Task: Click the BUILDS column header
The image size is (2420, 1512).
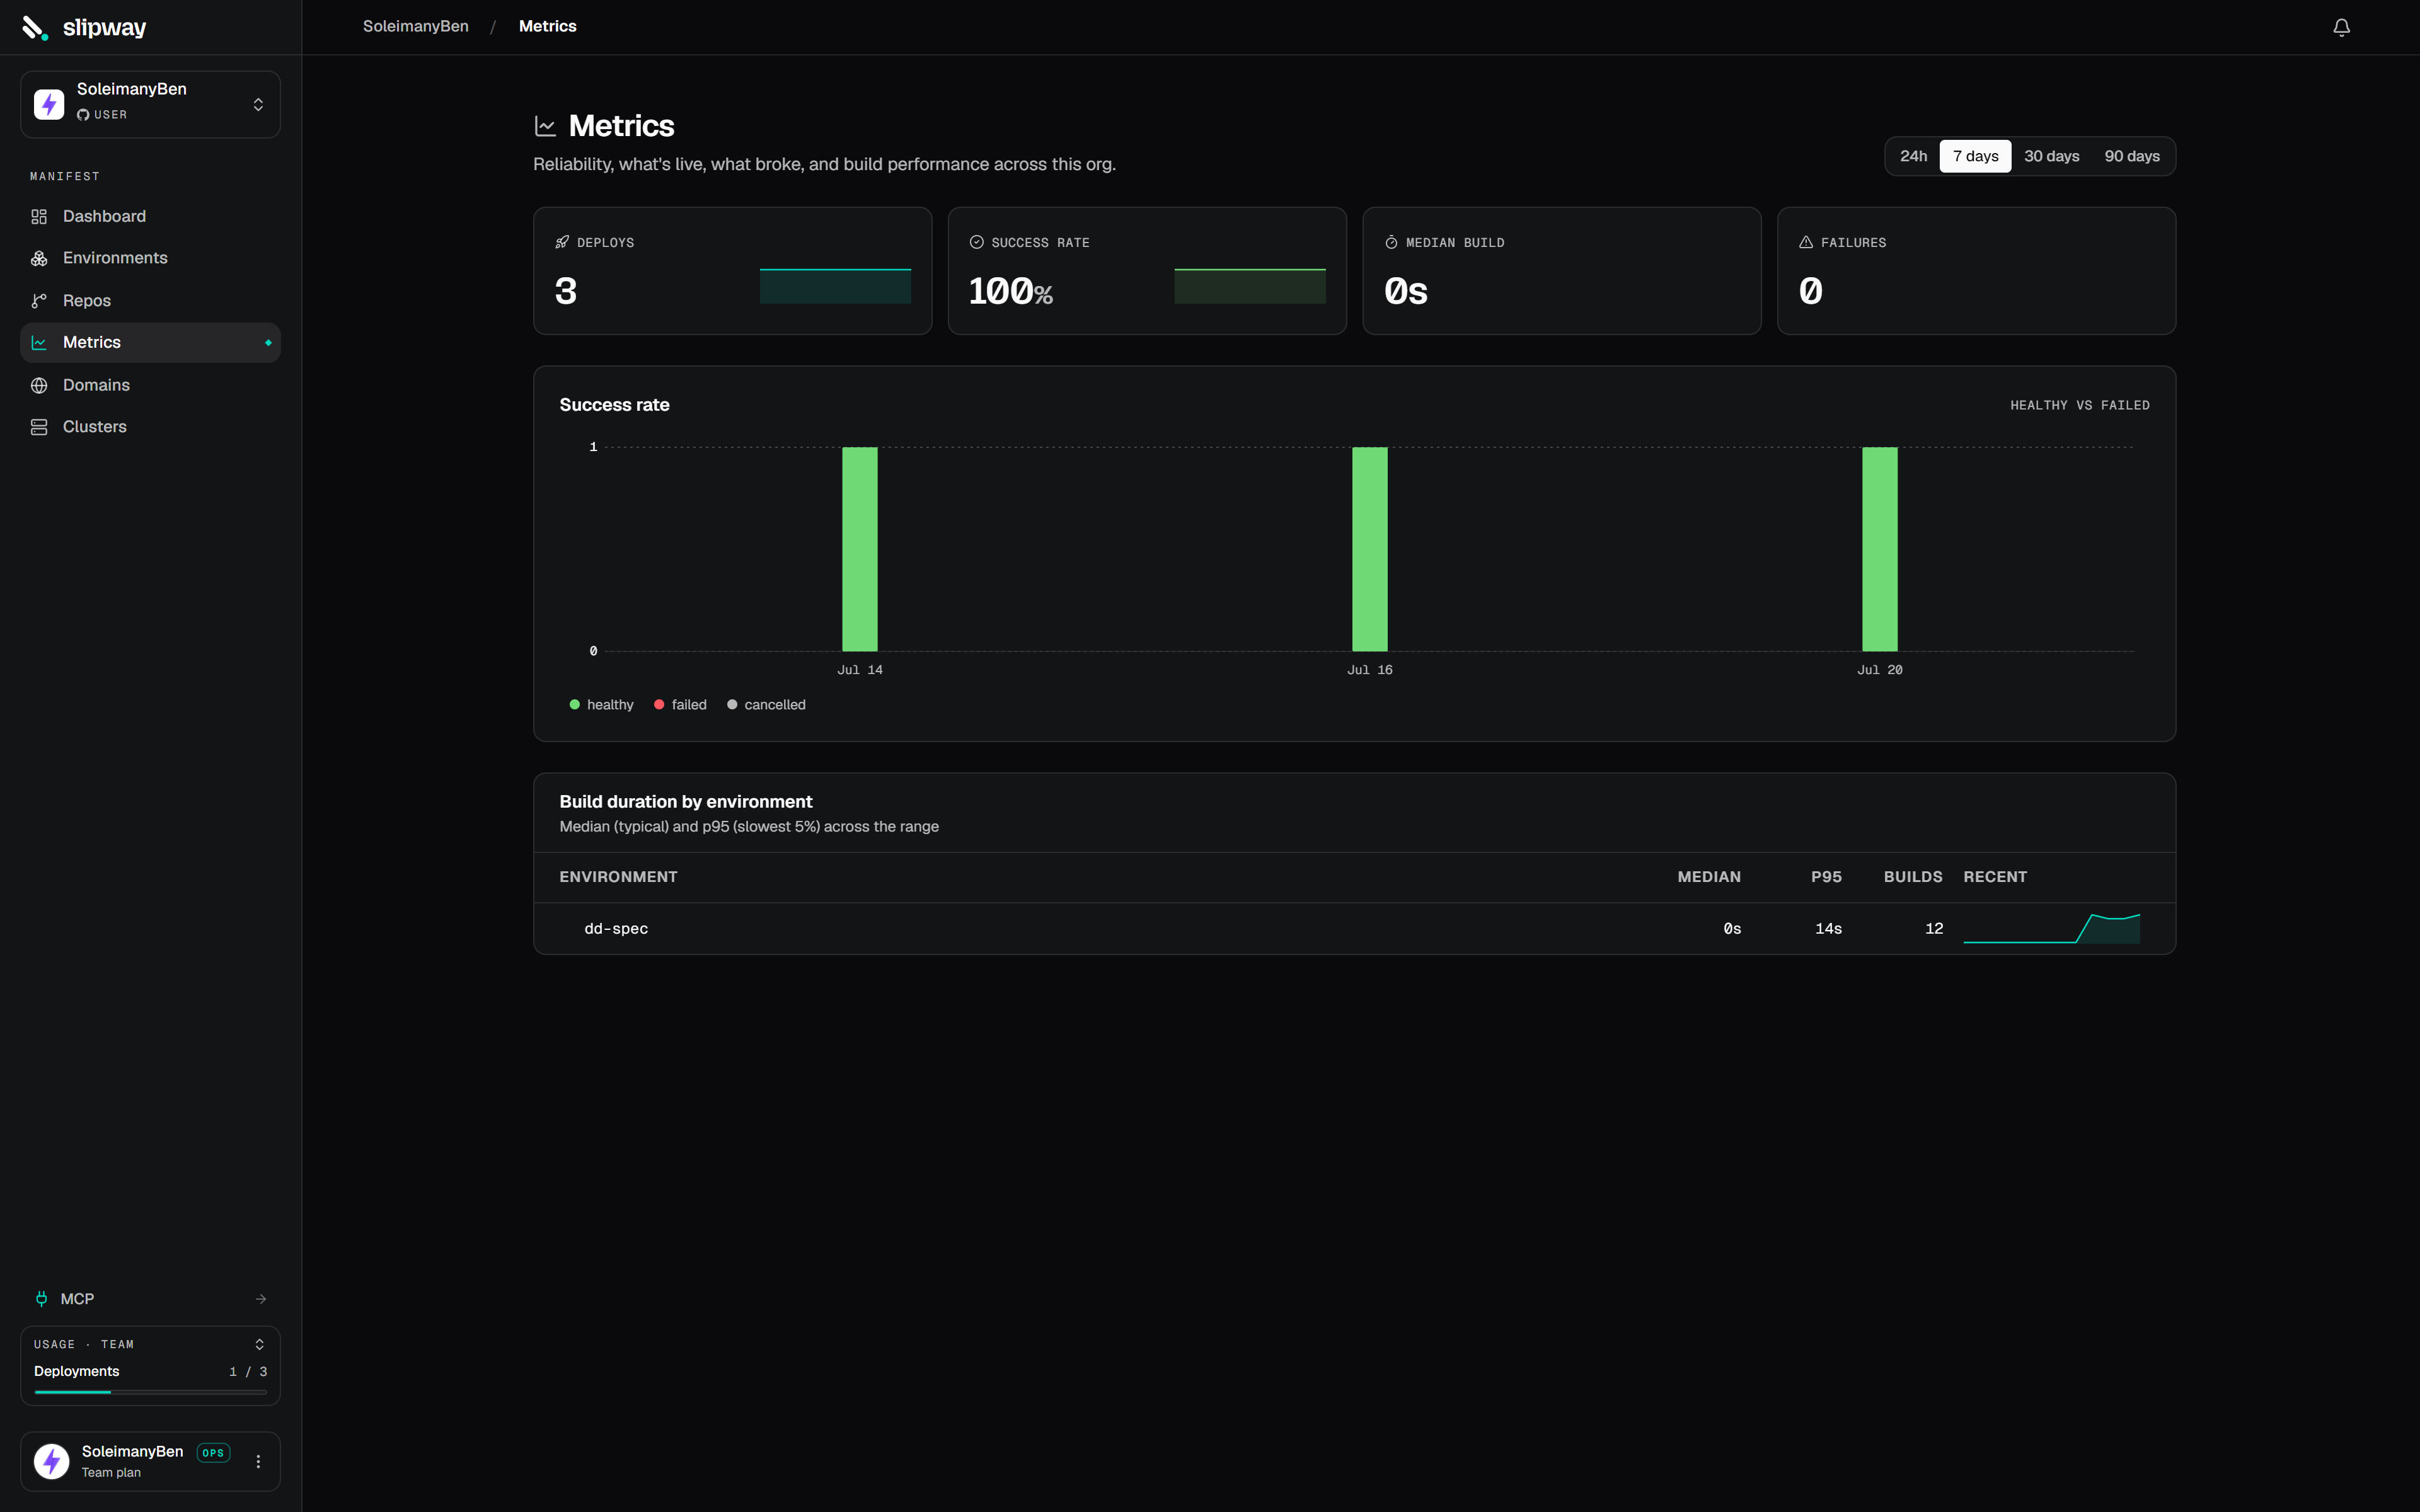Action: (x=1913, y=877)
